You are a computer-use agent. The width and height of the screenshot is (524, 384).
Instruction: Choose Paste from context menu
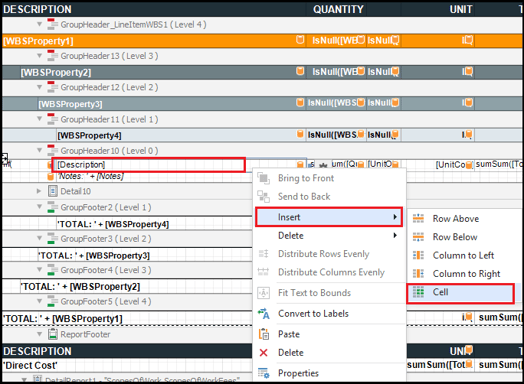pyautogui.click(x=329, y=334)
